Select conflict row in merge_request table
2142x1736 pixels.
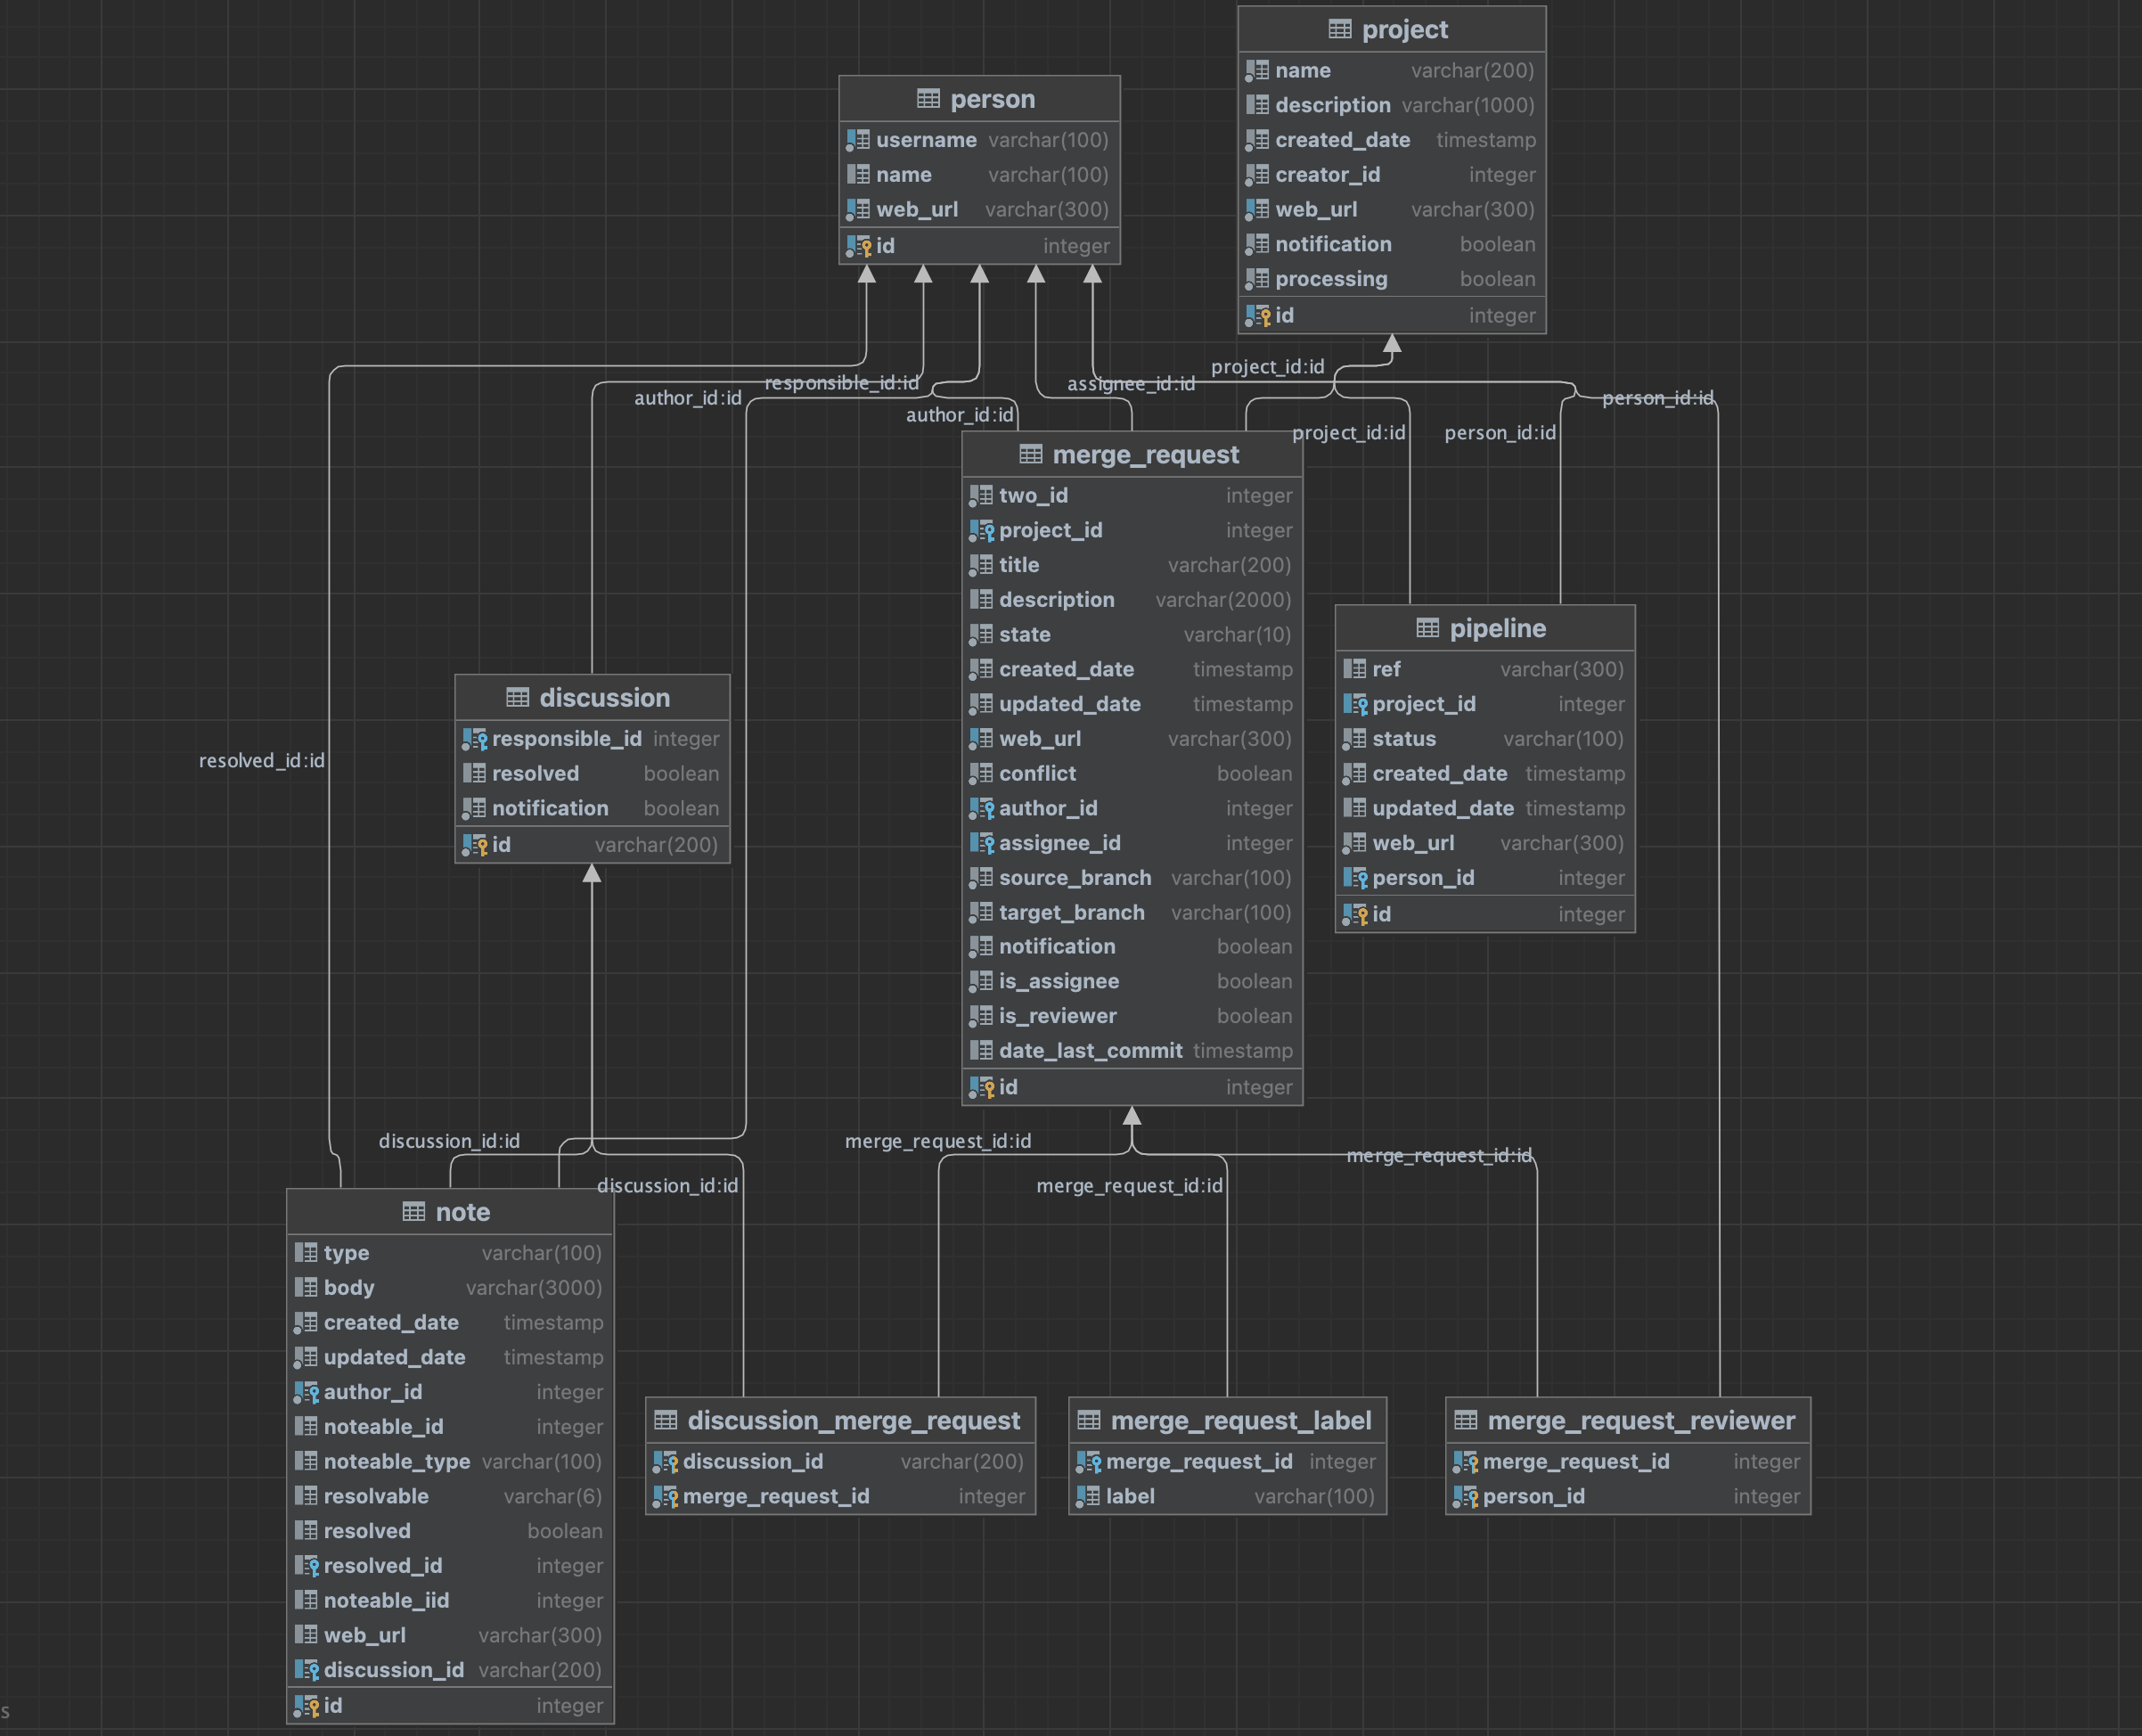(1132, 774)
